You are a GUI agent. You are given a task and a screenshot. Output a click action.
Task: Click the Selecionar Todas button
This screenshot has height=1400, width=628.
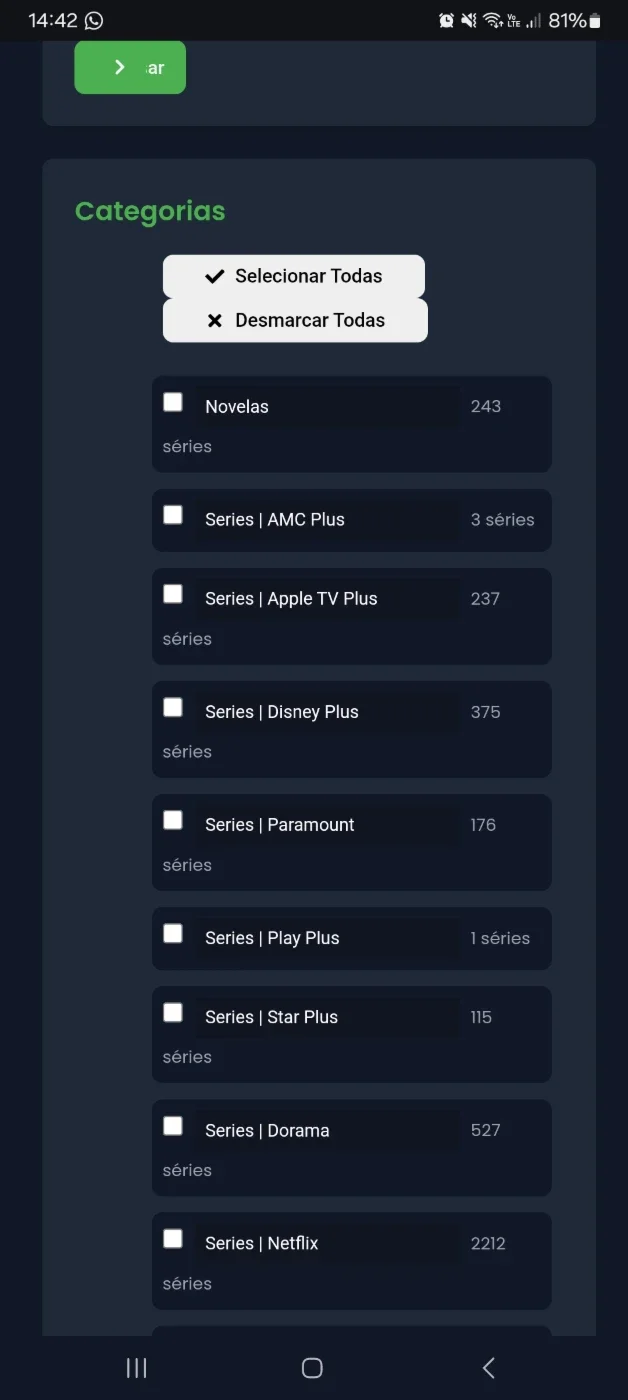(x=294, y=276)
